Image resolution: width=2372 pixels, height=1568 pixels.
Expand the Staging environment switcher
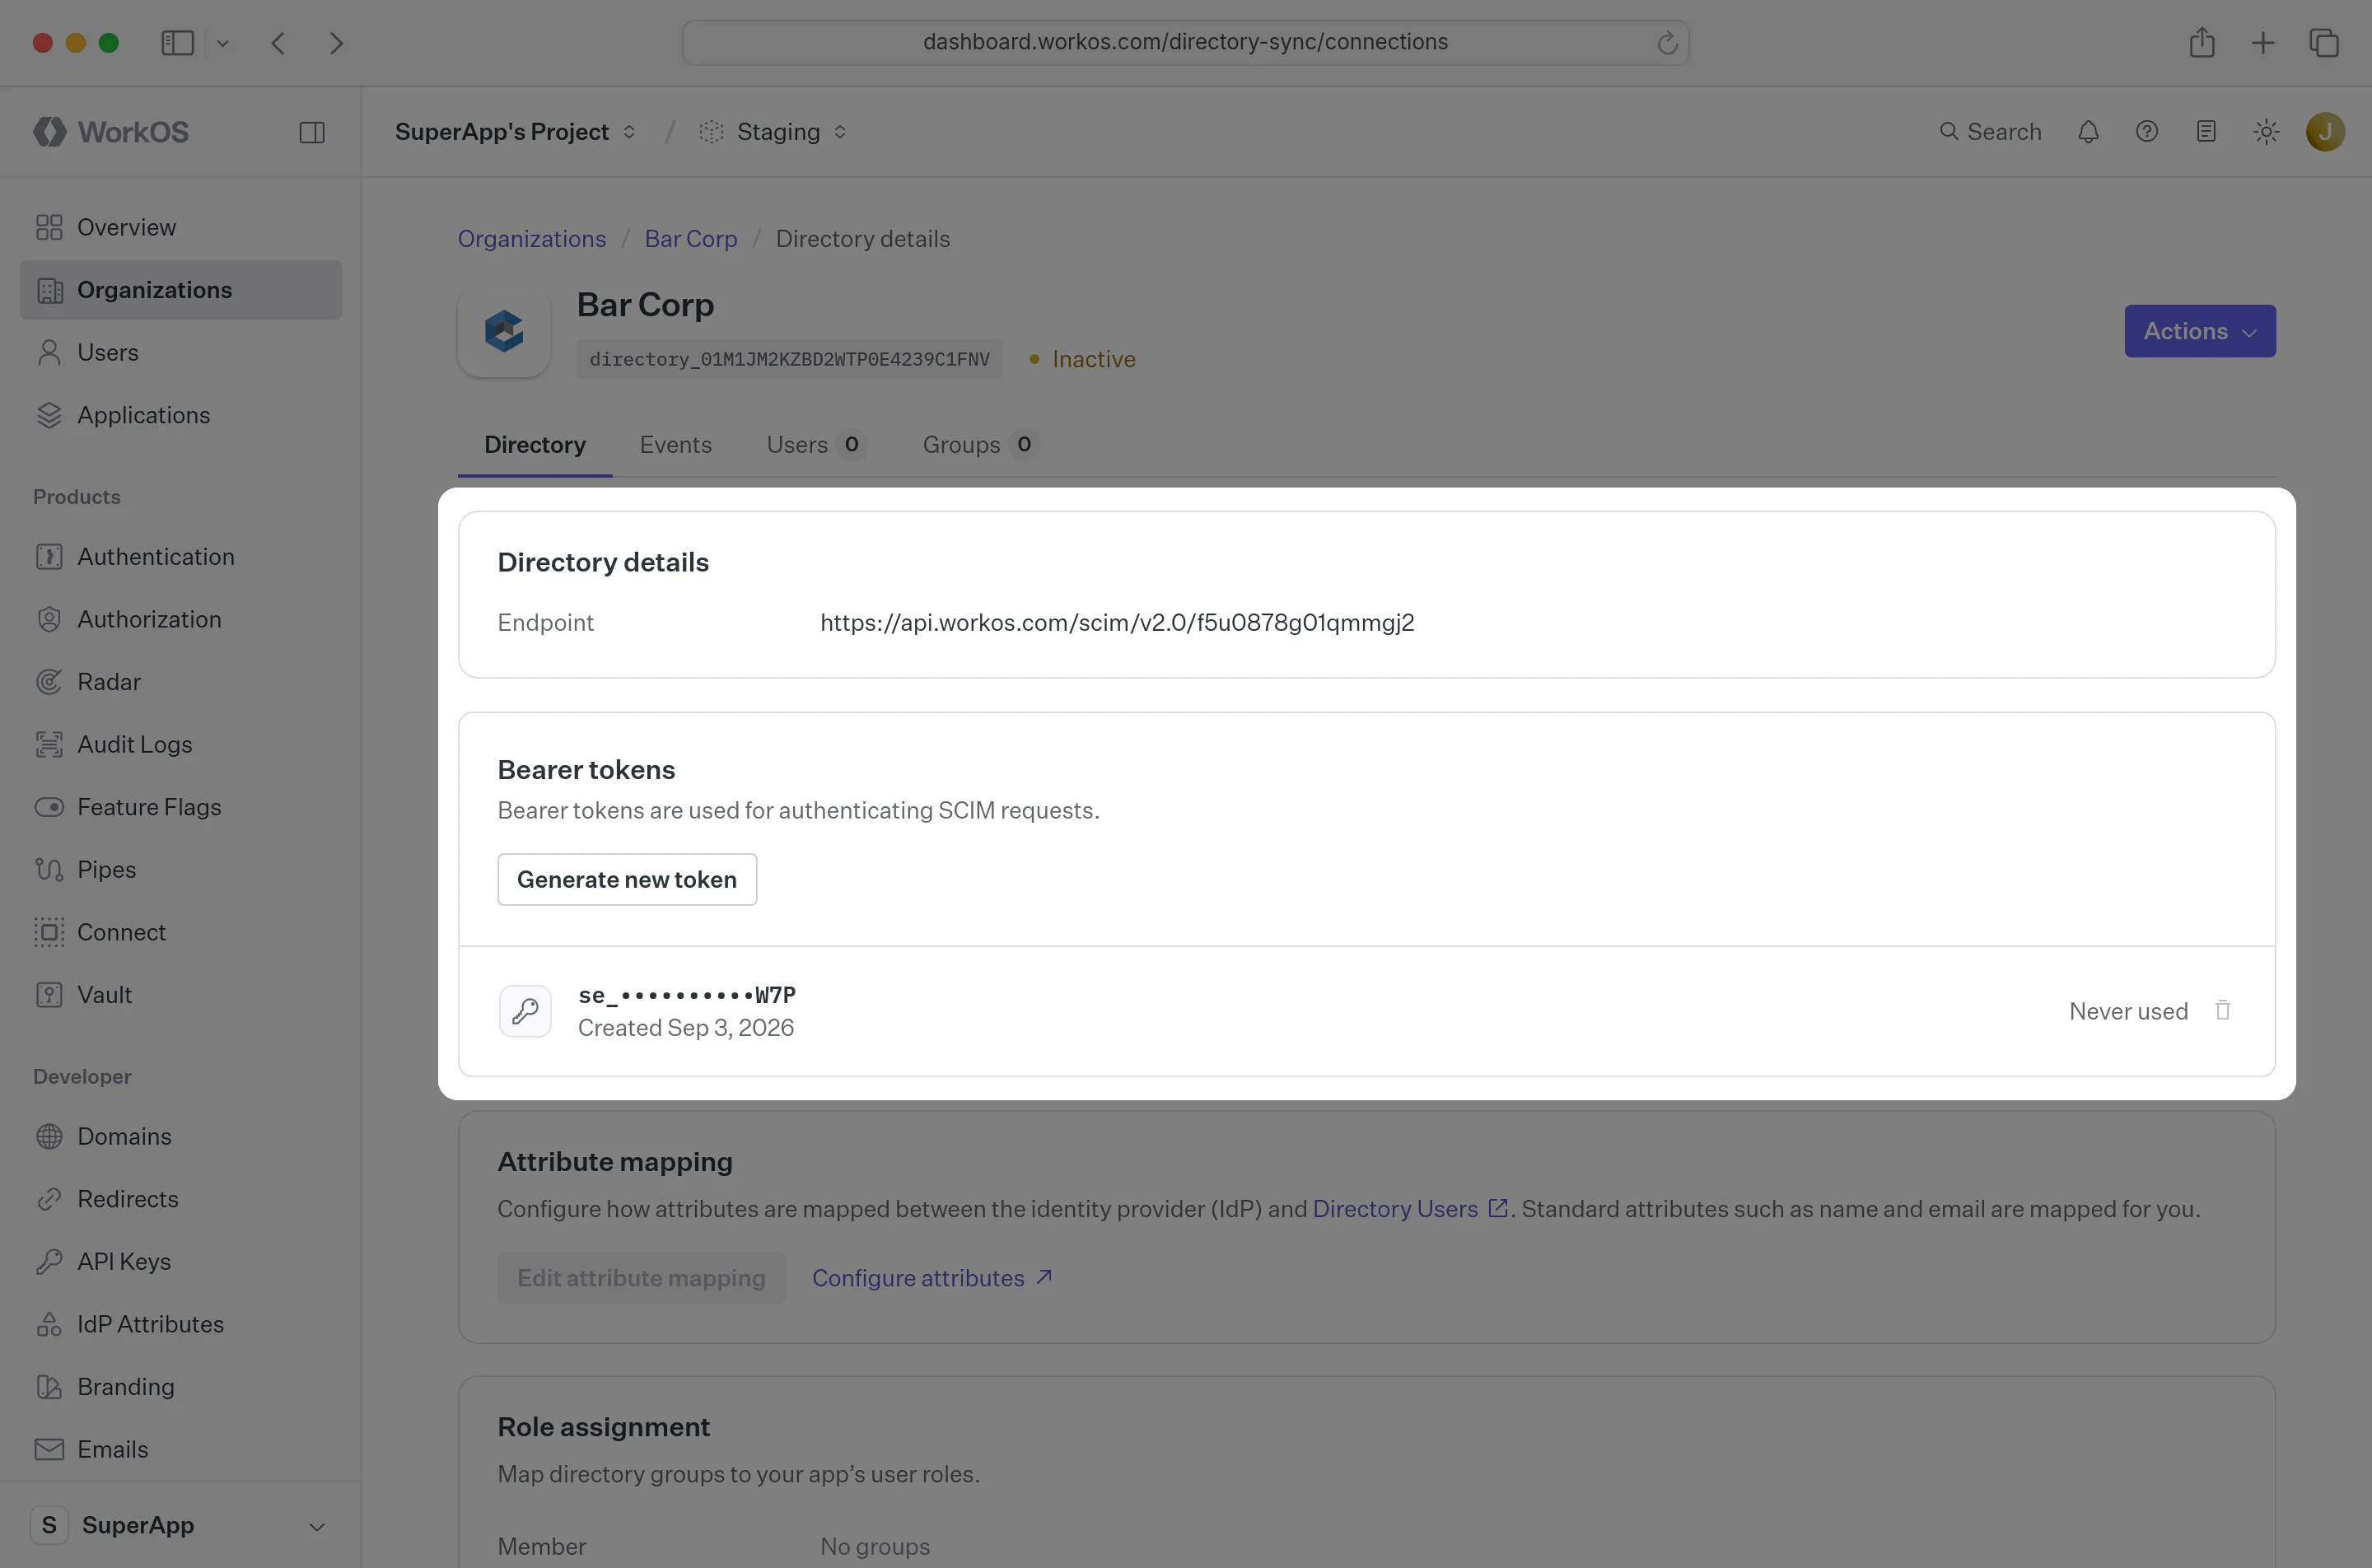click(773, 132)
